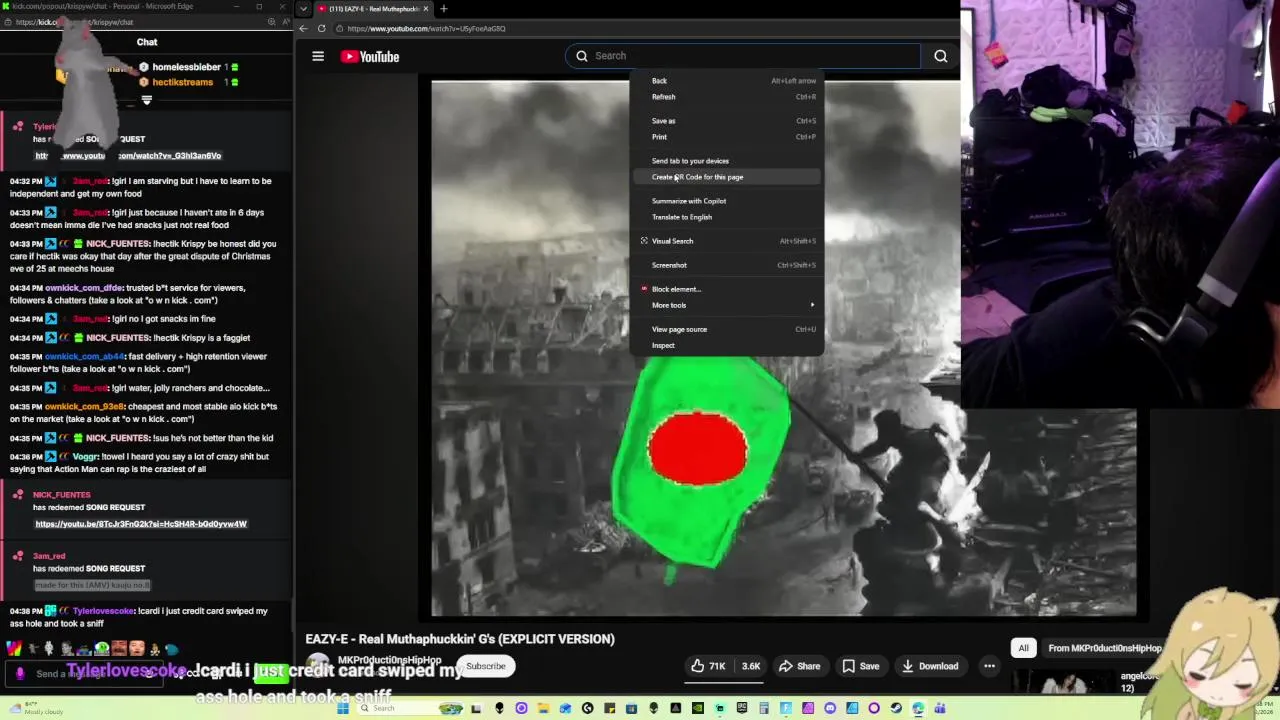Choose Create QR Code for this page
Screen dimensions: 1280x720
click(x=727, y=177)
